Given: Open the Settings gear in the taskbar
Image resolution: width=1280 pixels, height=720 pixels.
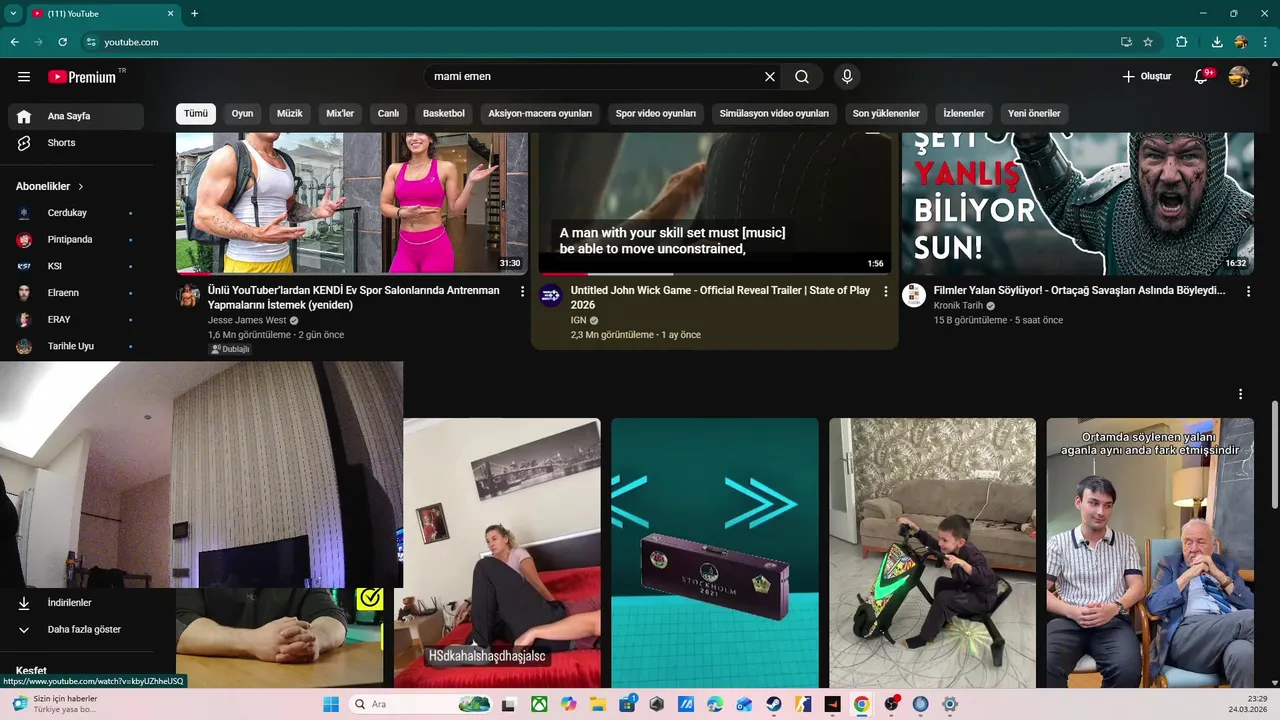Looking at the screenshot, I should (x=950, y=704).
